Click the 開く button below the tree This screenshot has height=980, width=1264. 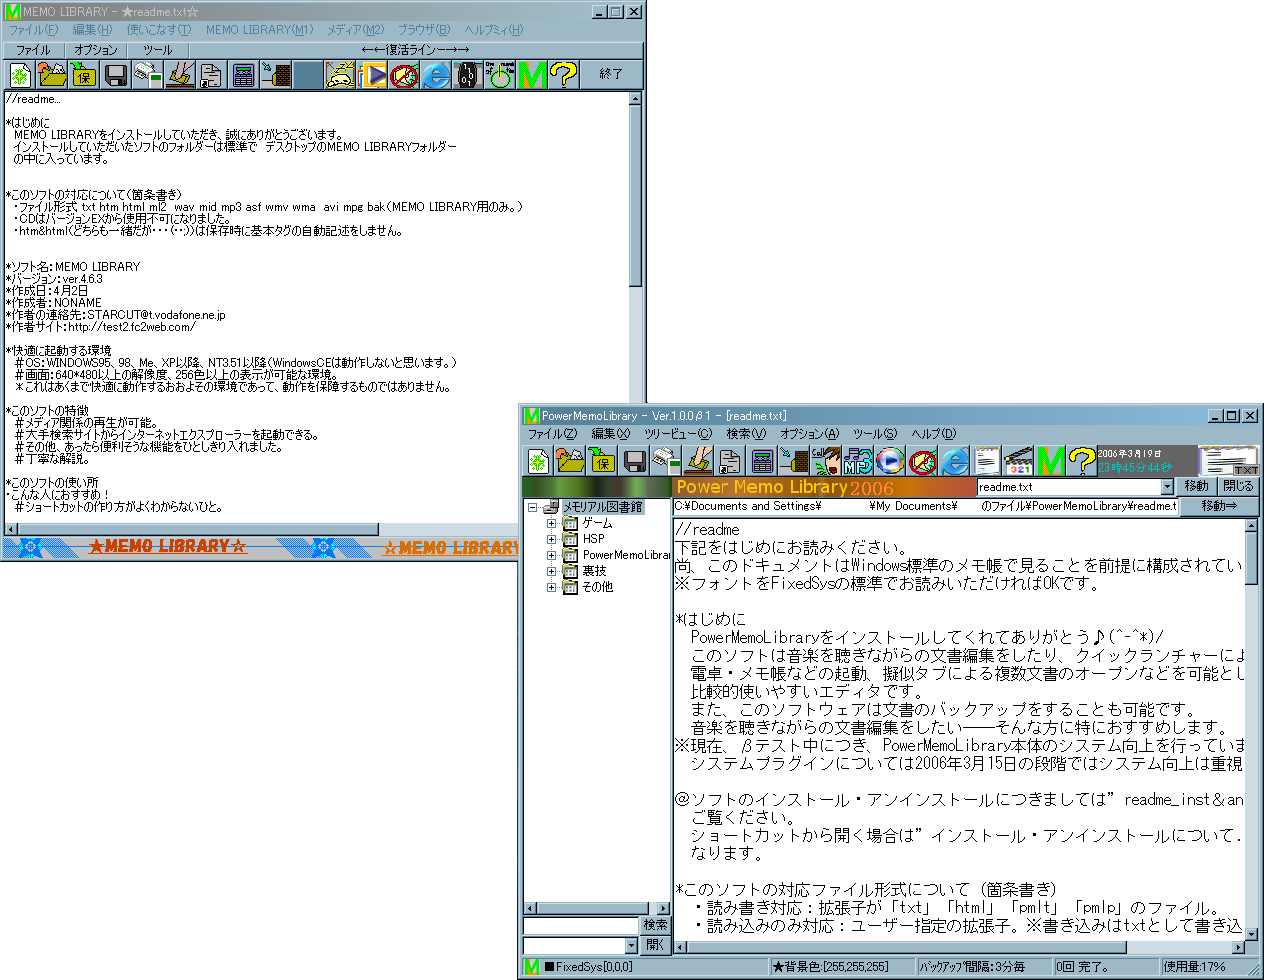point(655,945)
